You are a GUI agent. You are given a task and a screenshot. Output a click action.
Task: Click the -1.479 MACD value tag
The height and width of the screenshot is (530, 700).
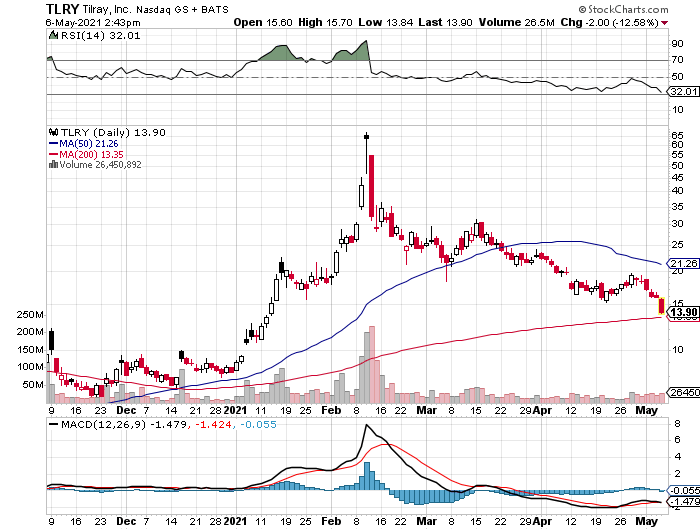point(683,501)
